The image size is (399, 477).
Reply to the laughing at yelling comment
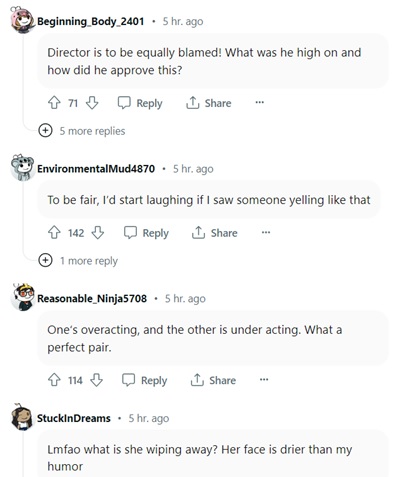(x=146, y=233)
